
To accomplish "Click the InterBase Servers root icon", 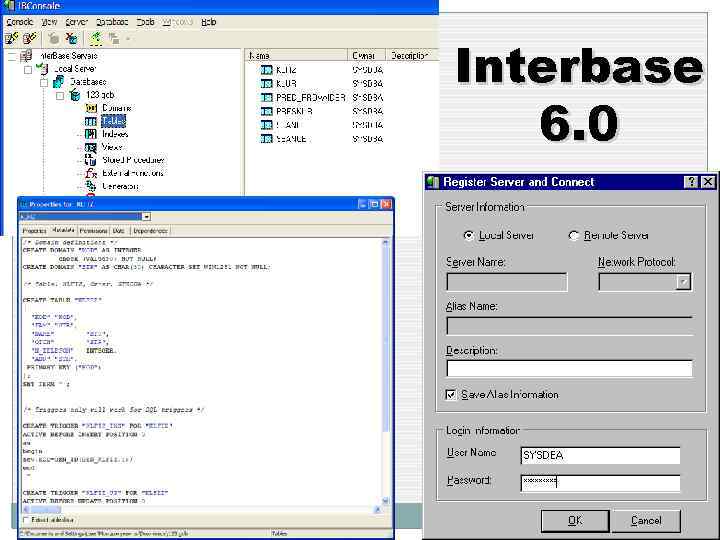I will (x=26, y=56).
